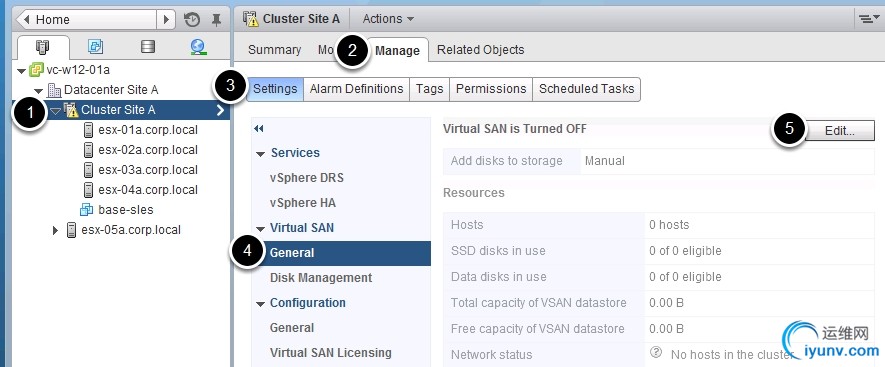Open Virtual SAN Licensing settings
Viewport: 885px width, 367px height.
(331, 352)
